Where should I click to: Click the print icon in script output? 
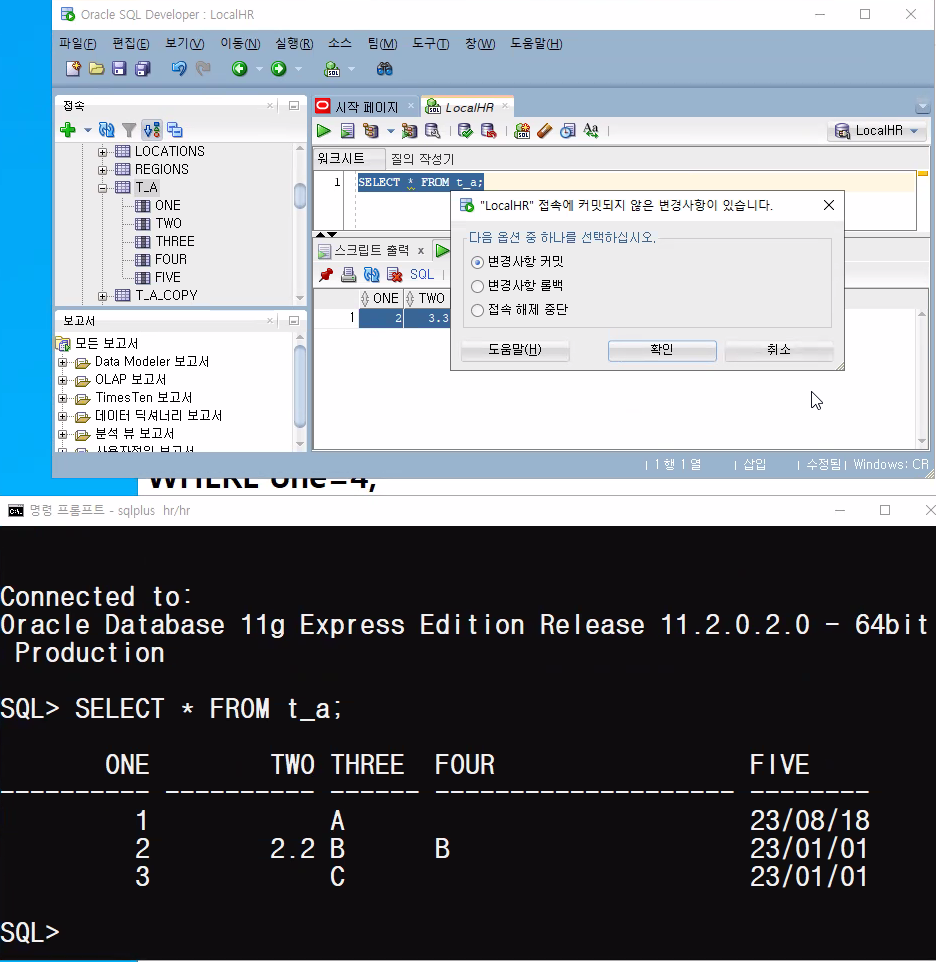click(x=348, y=275)
